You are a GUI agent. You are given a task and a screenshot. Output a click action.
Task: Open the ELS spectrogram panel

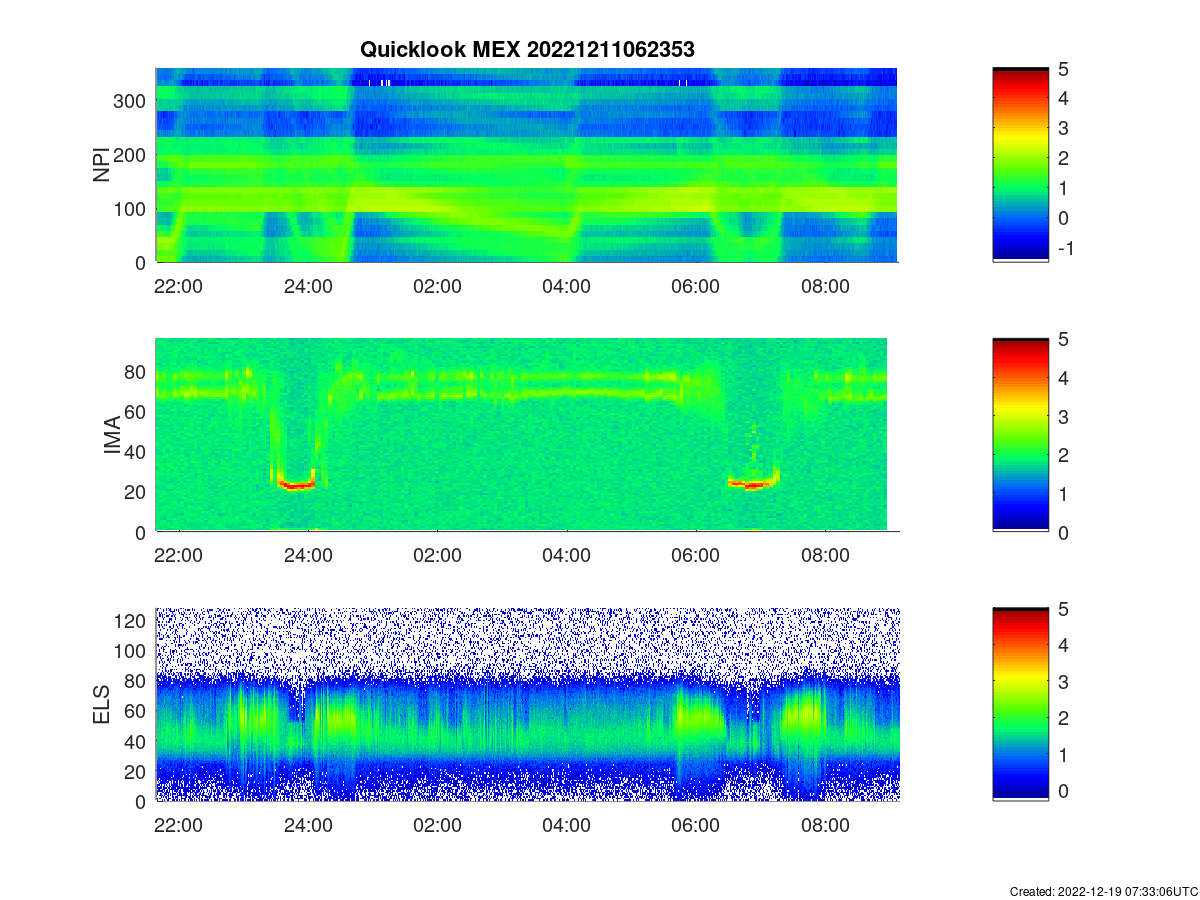click(x=527, y=704)
